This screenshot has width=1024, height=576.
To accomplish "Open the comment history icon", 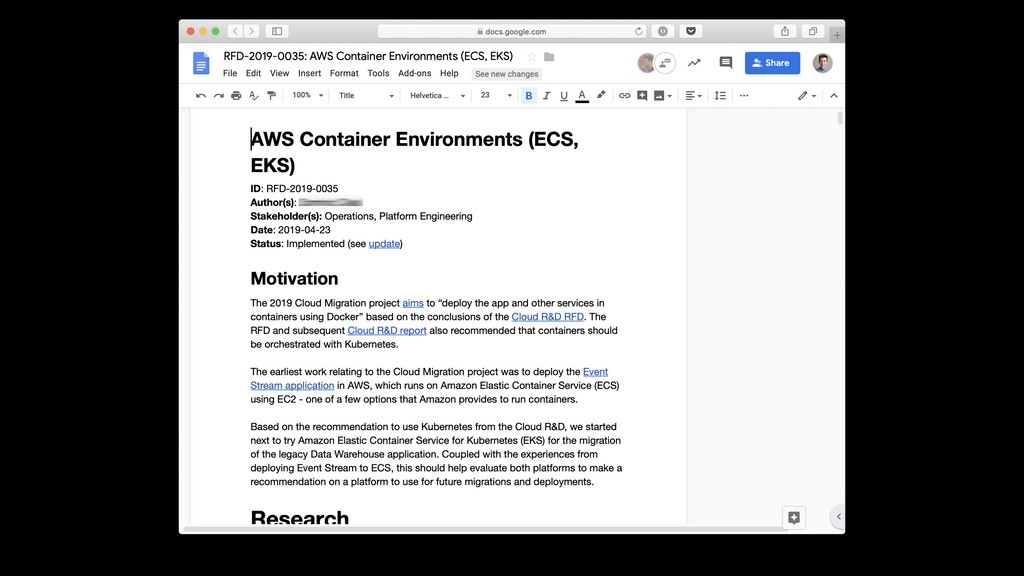I will [x=726, y=63].
